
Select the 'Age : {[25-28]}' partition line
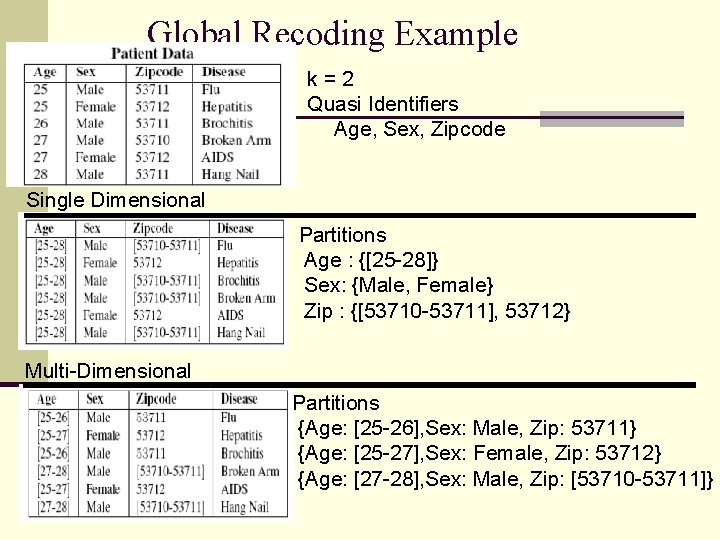coord(371,260)
